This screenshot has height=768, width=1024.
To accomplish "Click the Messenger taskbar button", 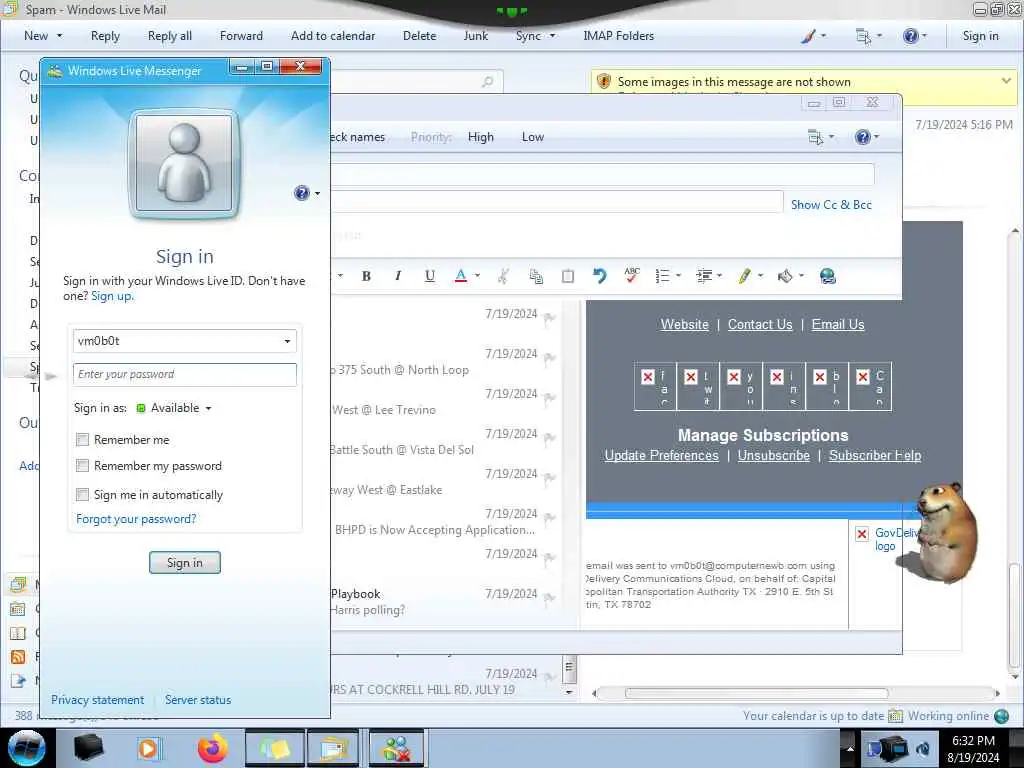I will coord(396,748).
